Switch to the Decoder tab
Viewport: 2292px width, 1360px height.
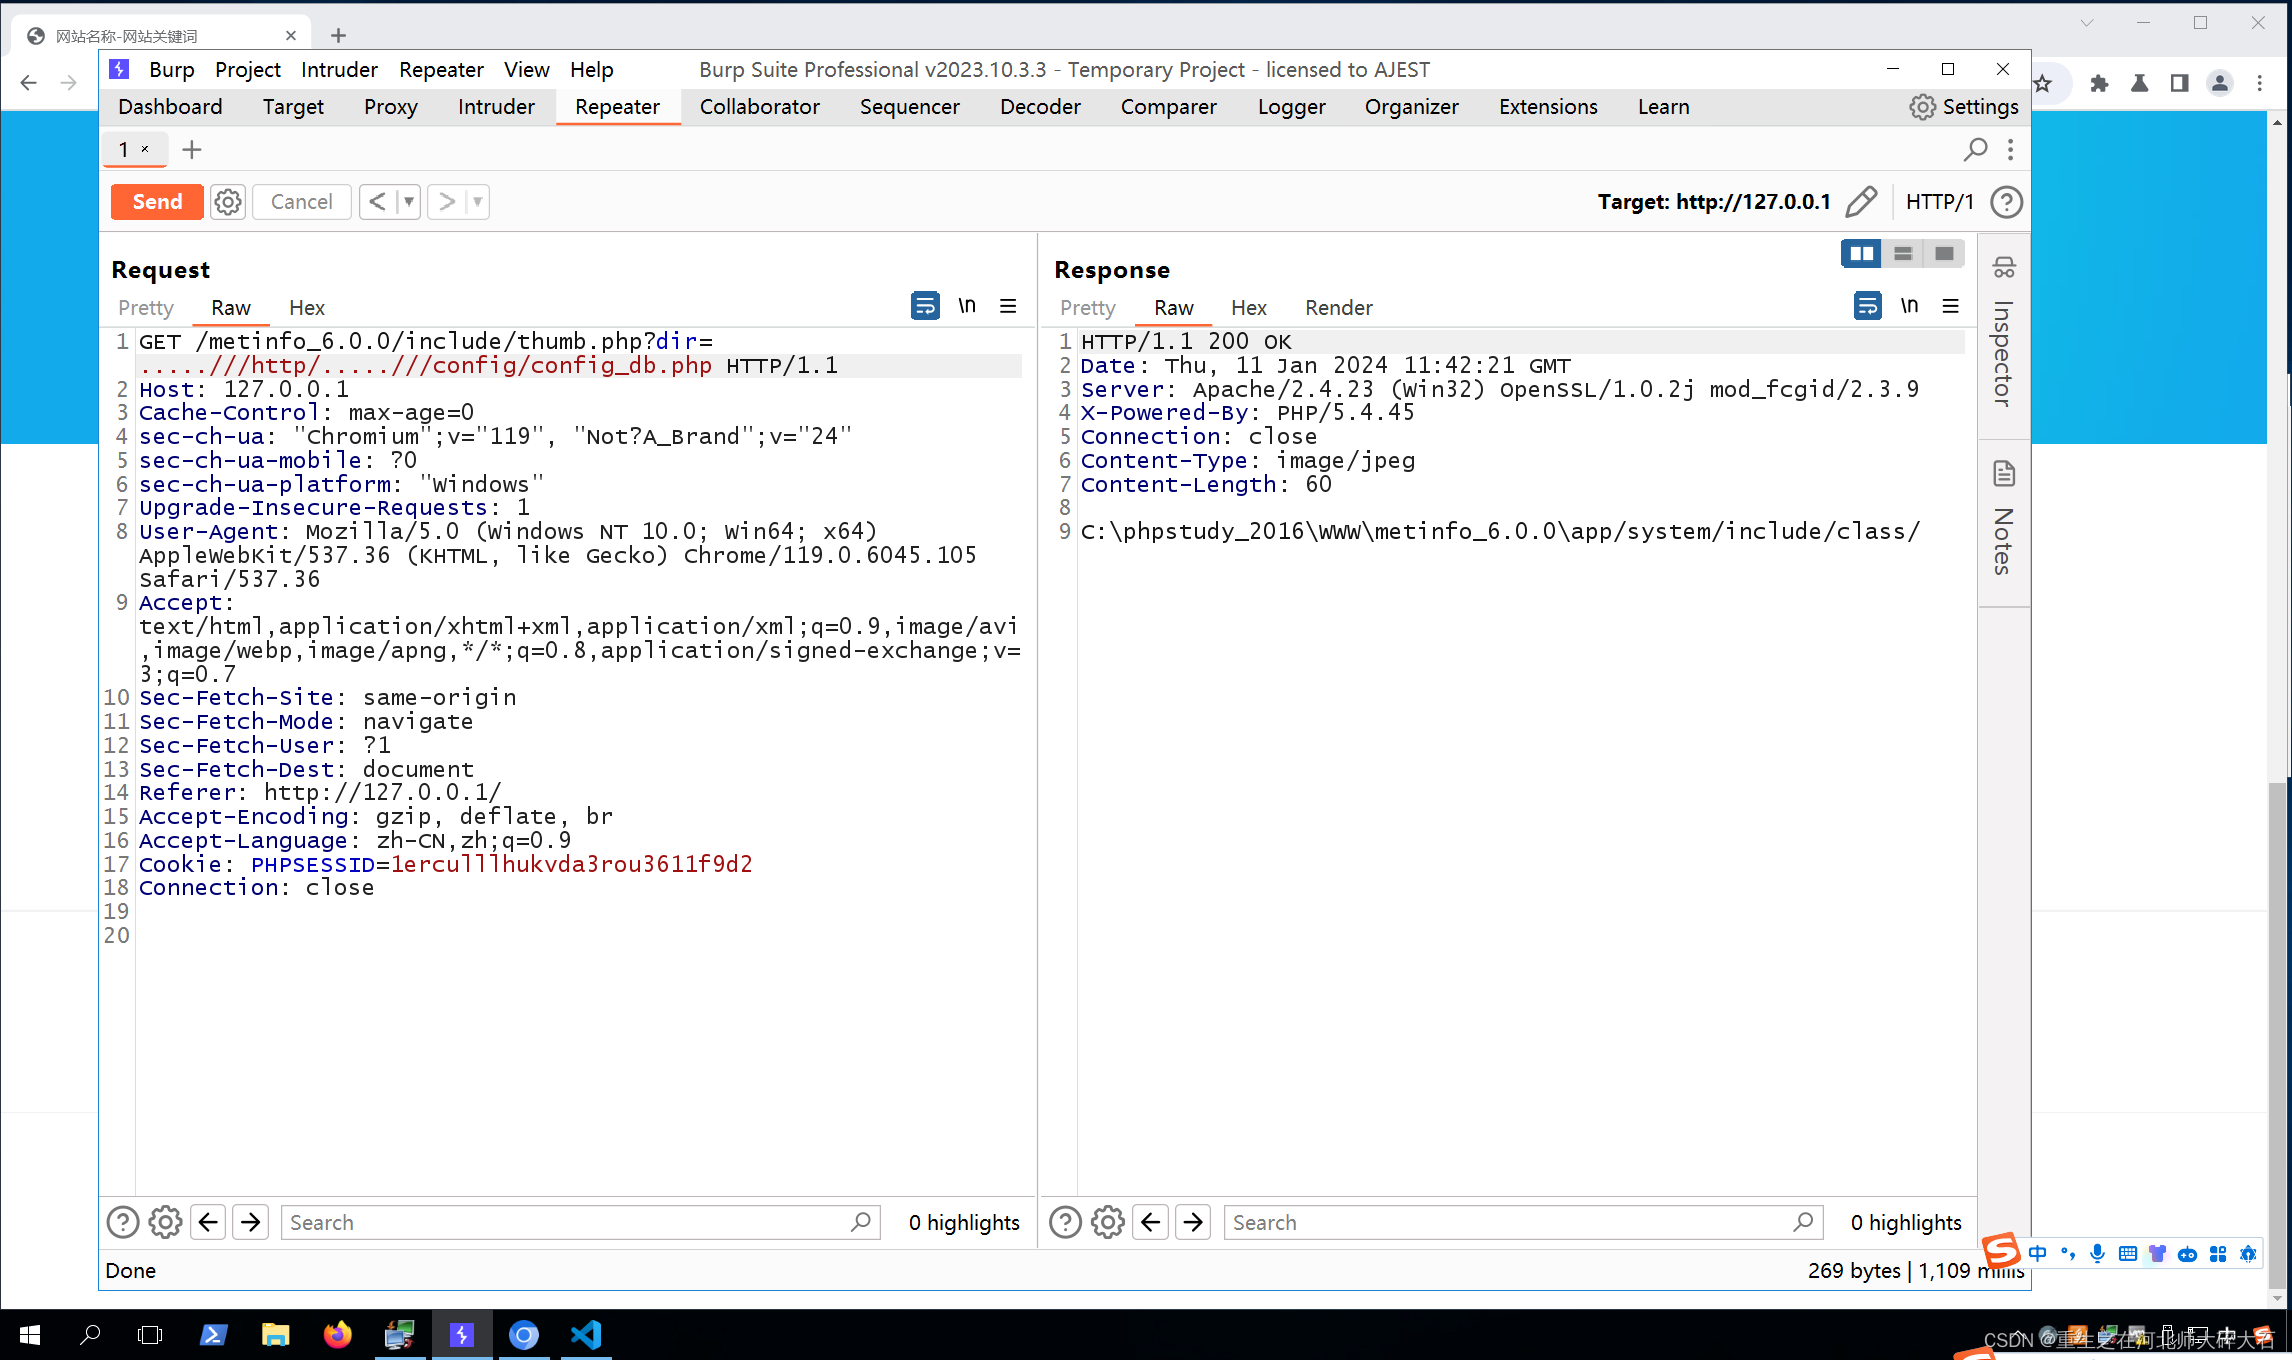[1039, 107]
